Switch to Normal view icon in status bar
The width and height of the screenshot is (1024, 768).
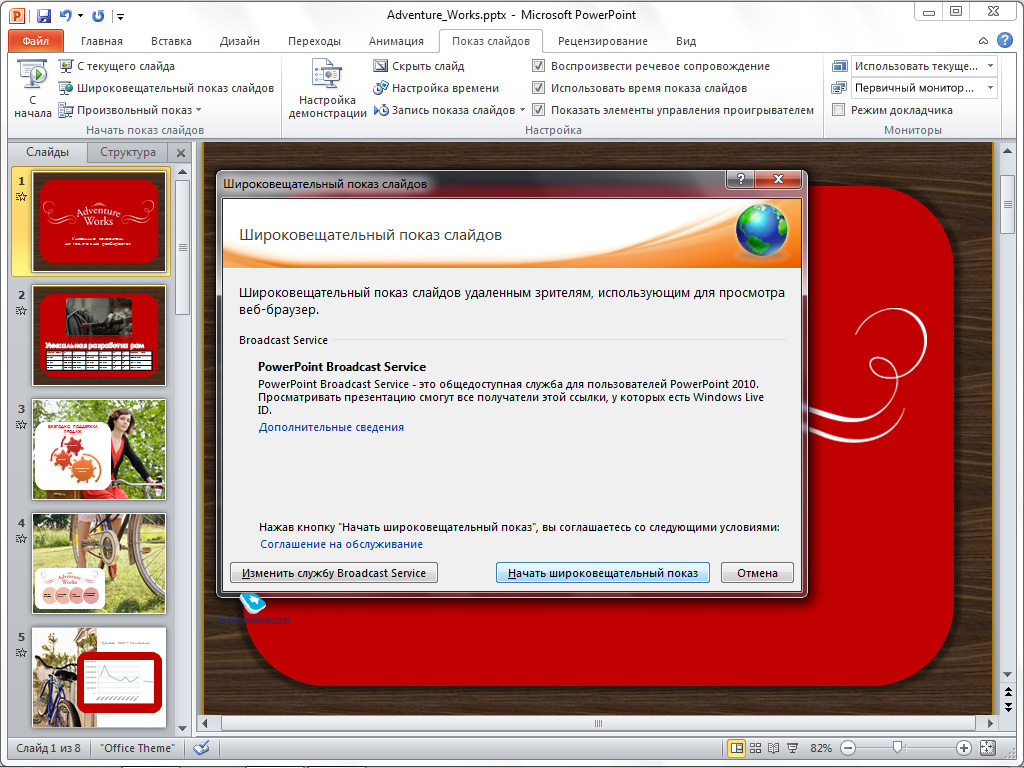[736, 748]
